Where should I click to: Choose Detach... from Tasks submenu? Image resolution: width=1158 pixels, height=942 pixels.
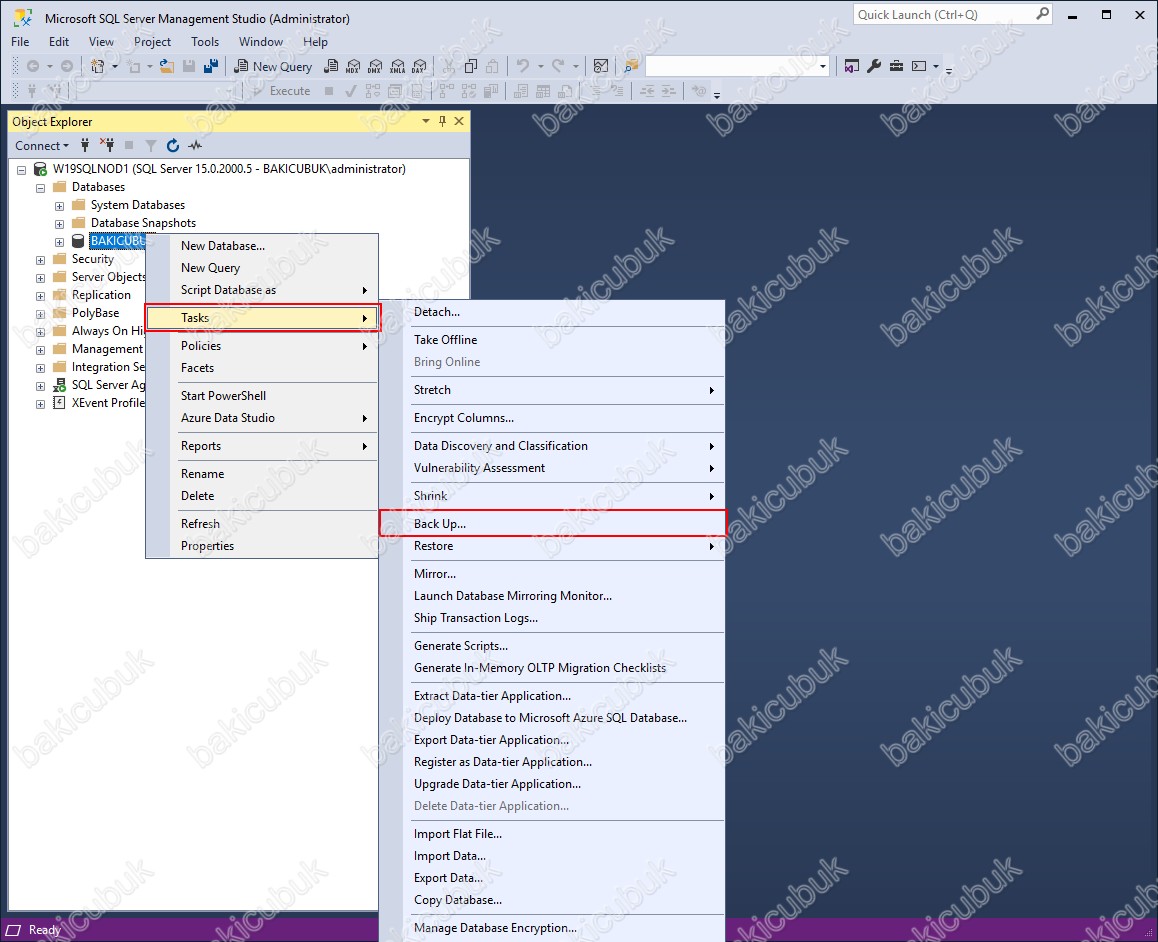pyautogui.click(x=552, y=312)
